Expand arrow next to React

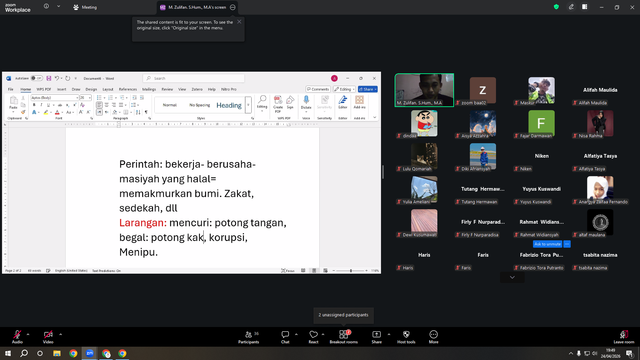pos(323,334)
